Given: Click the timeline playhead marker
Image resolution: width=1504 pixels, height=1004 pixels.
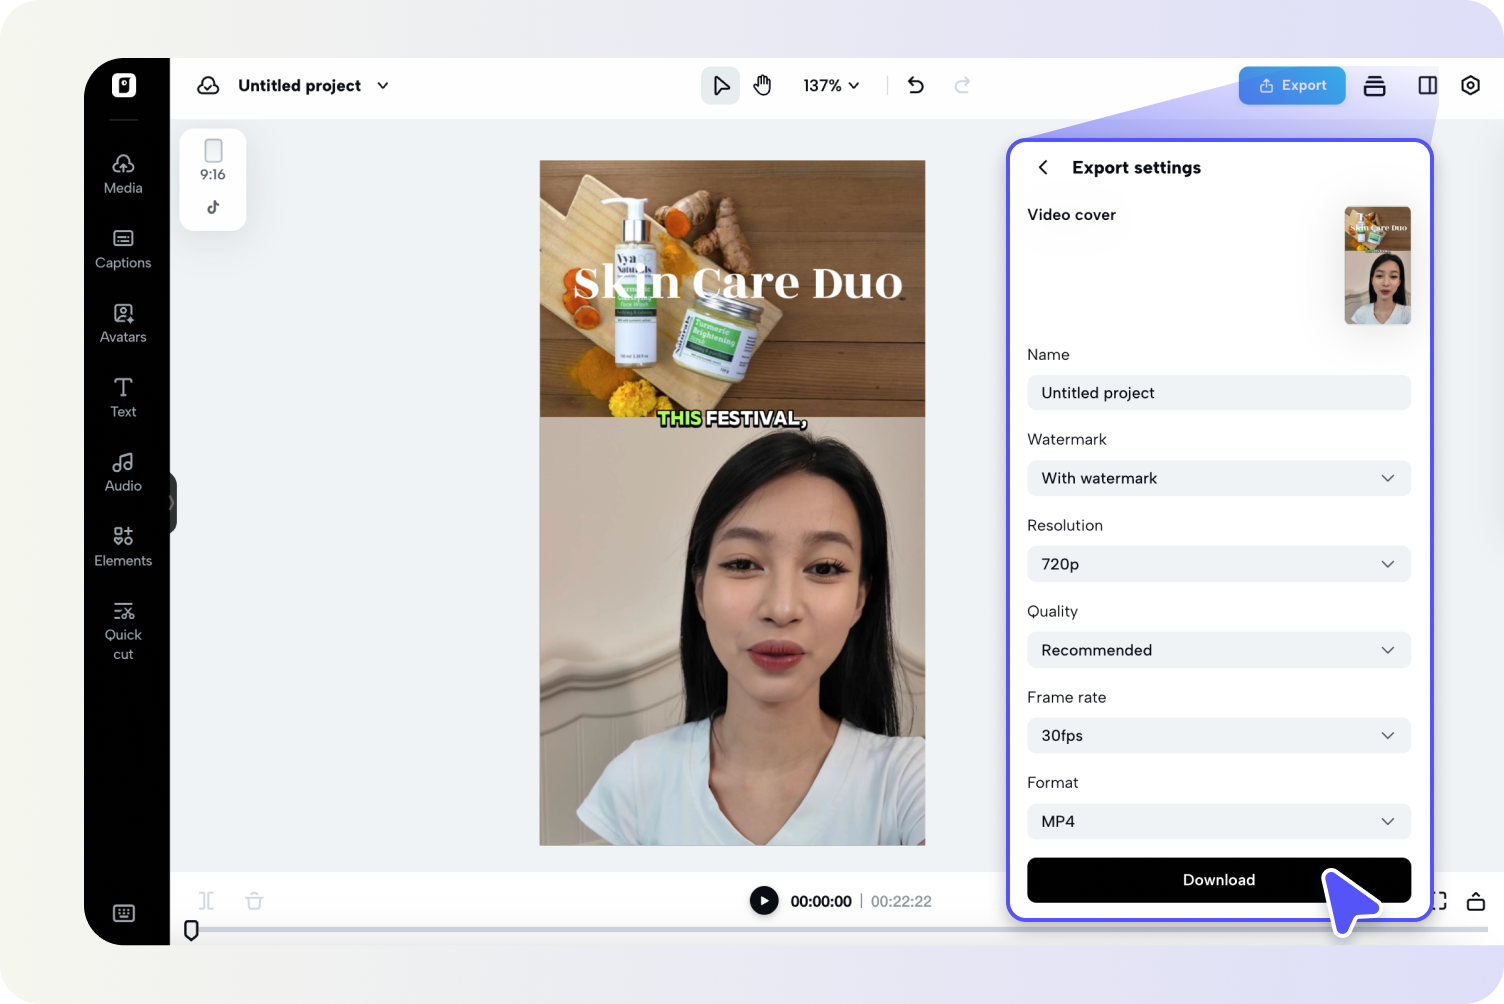Looking at the screenshot, I should pyautogui.click(x=191, y=930).
